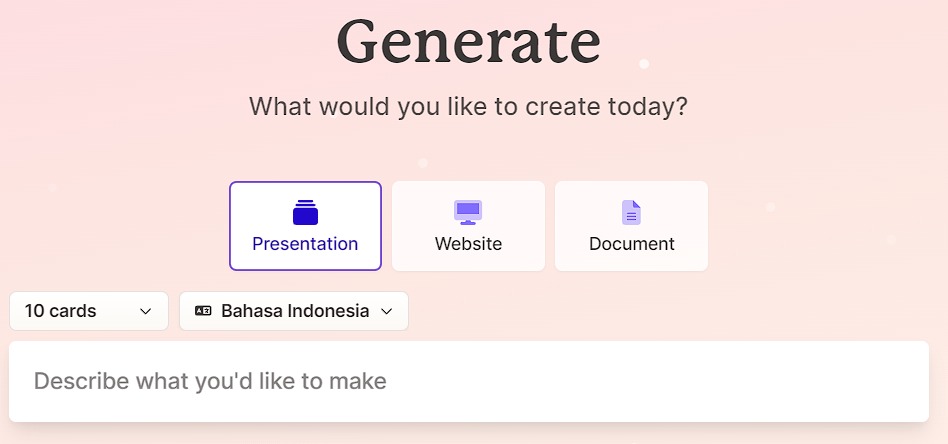Click the "What would you like to create today?" subtitle
This screenshot has width=948, height=444.
click(468, 106)
